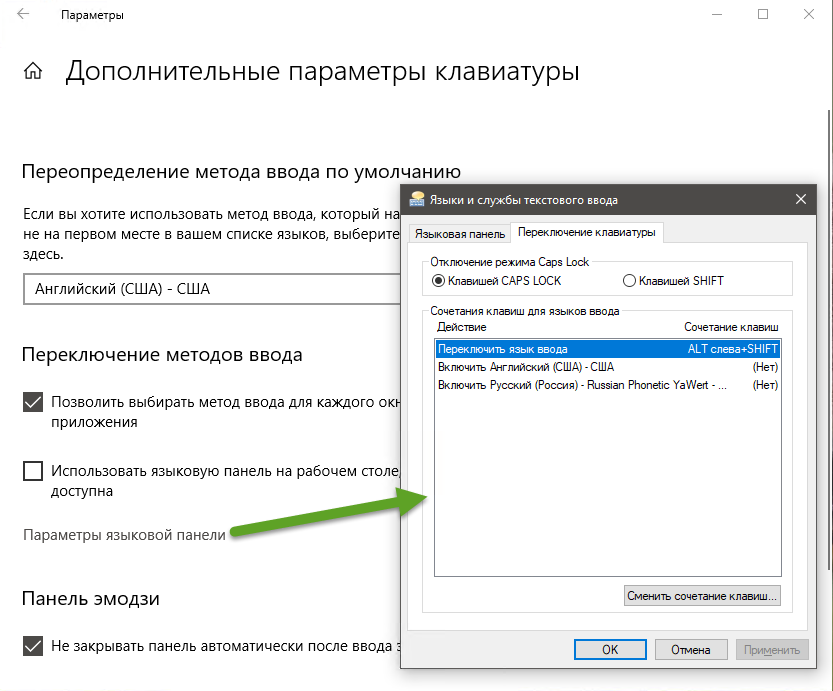
Task: Minimize the Параметры settings window
Action: (717, 15)
